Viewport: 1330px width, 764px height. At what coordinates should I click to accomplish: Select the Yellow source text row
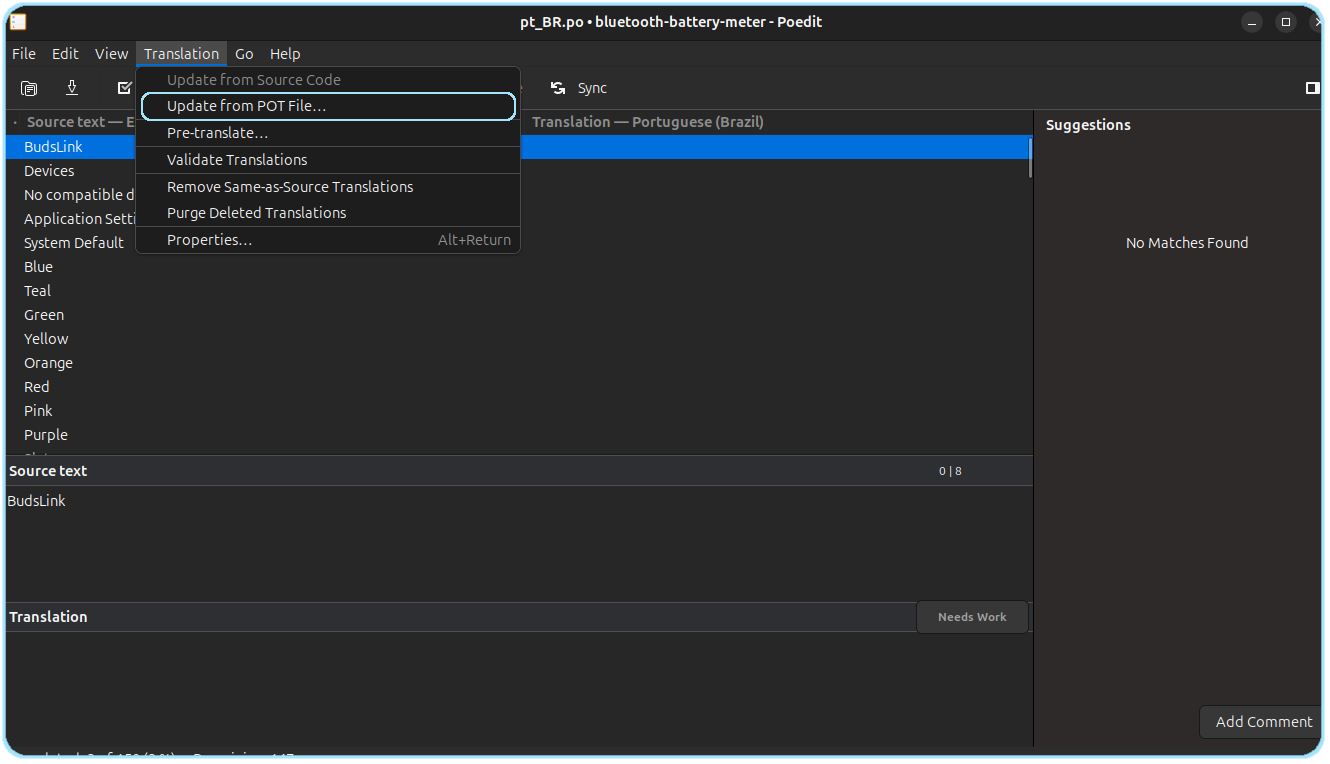46,339
